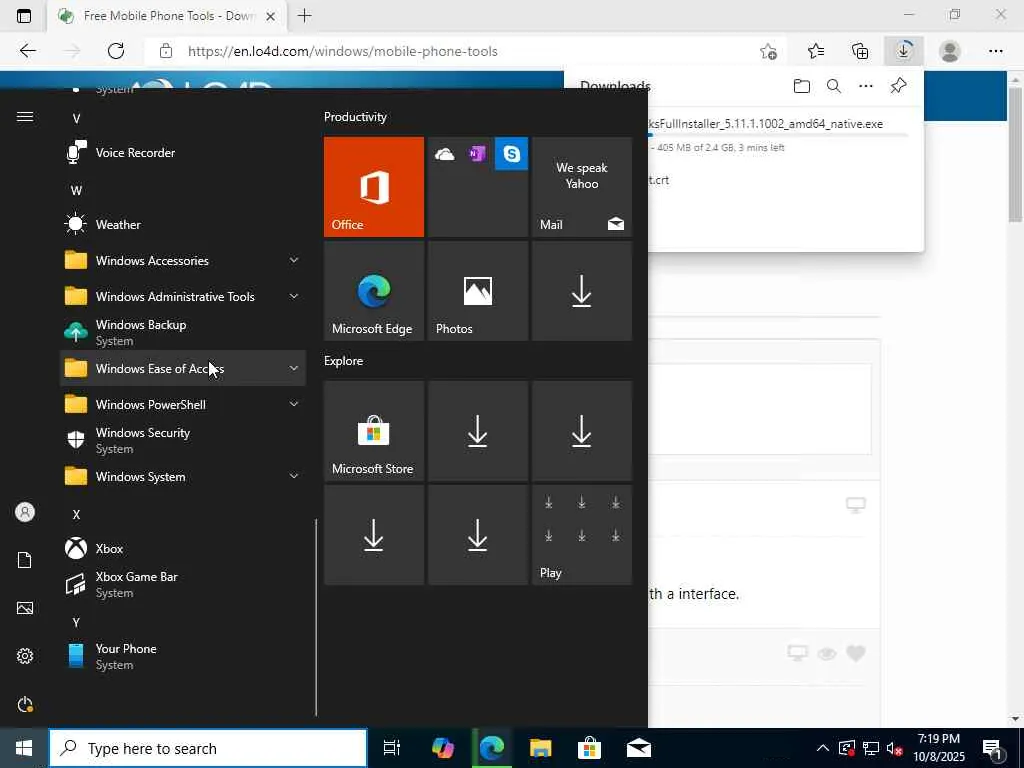The height and width of the screenshot is (768, 1024).
Task: Pin the Downloads panel
Action: pyautogui.click(x=899, y=86)
